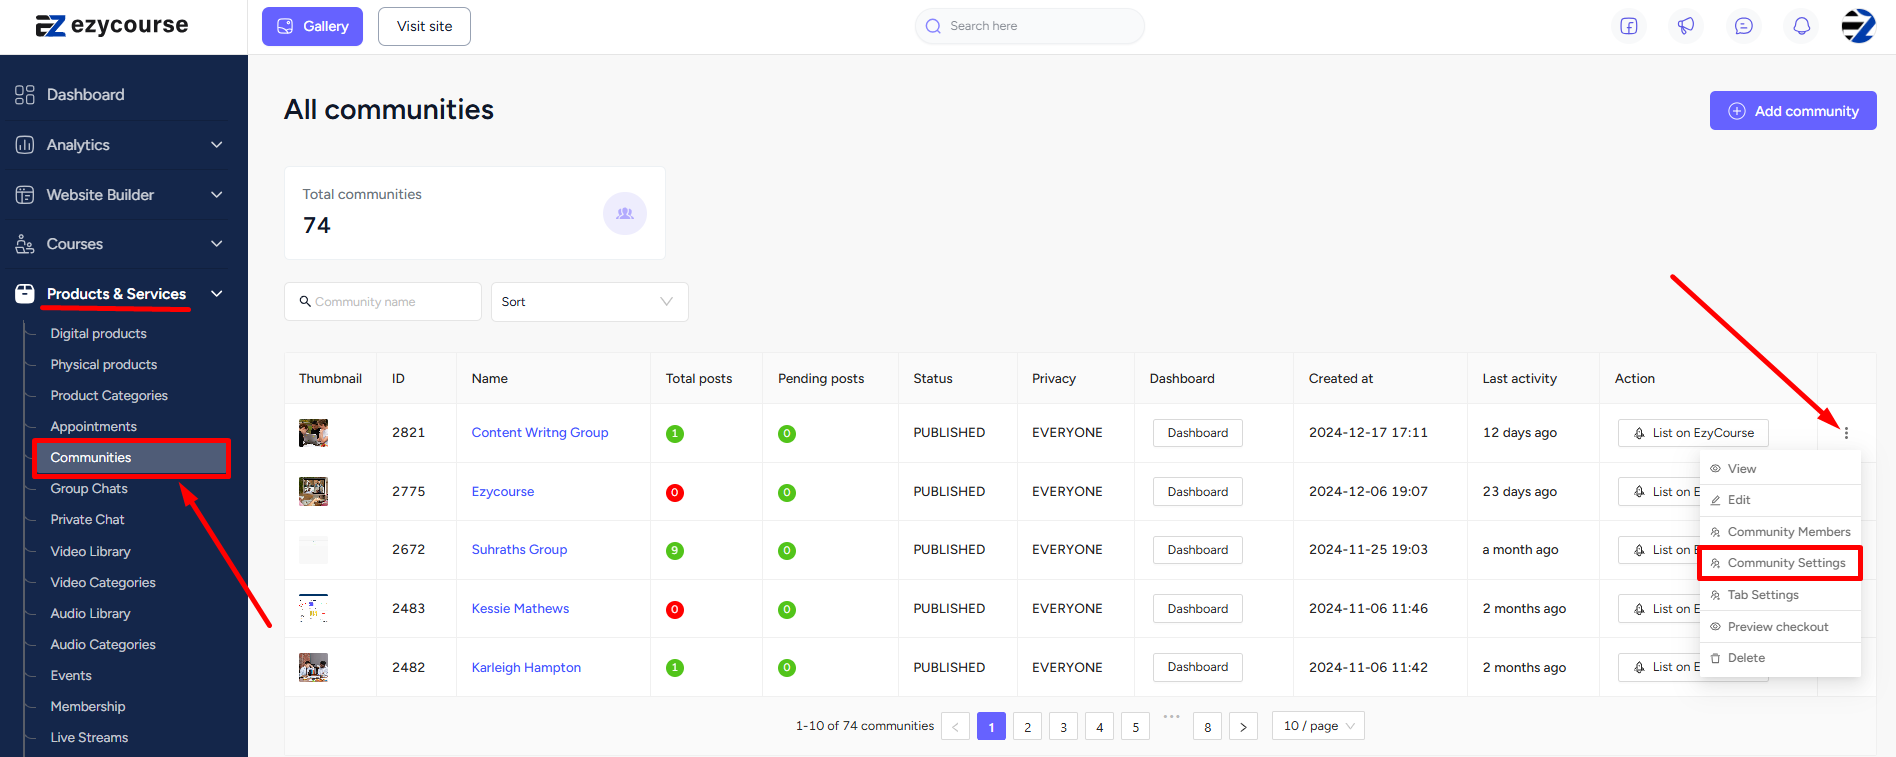Image resolution: width=1896 pixels, height=757 pixels.
Task: Choose Preview checkout in action menu
Action: [x=1780, y=627]
